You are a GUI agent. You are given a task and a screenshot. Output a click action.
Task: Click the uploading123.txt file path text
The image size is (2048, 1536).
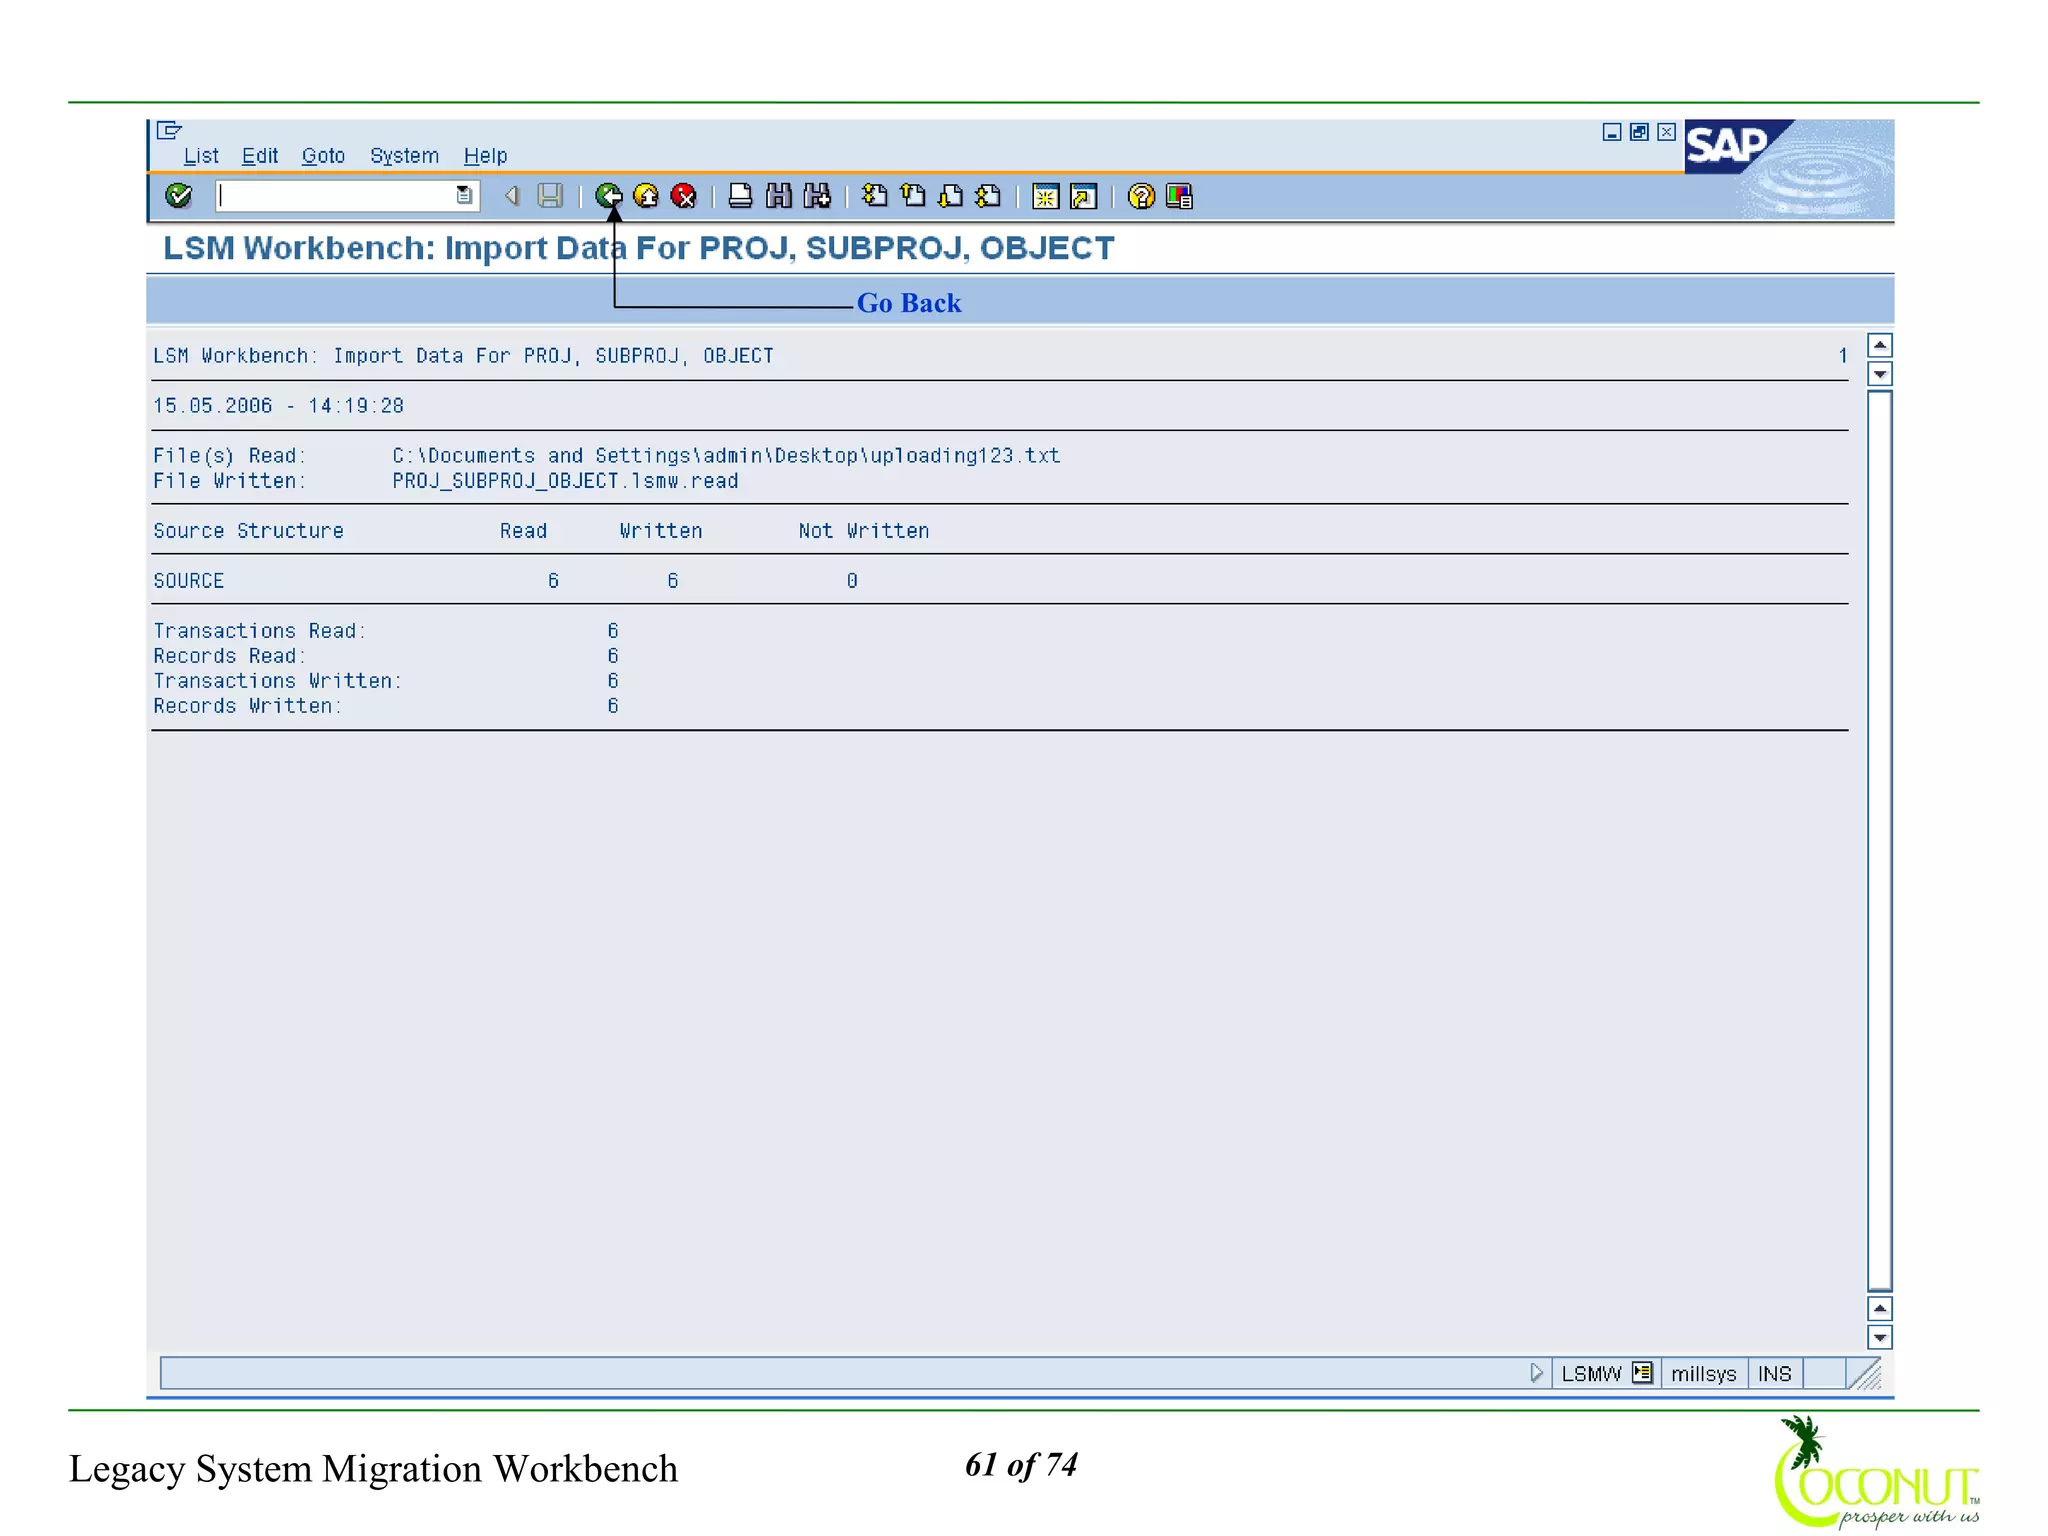(x=726, y=456)
